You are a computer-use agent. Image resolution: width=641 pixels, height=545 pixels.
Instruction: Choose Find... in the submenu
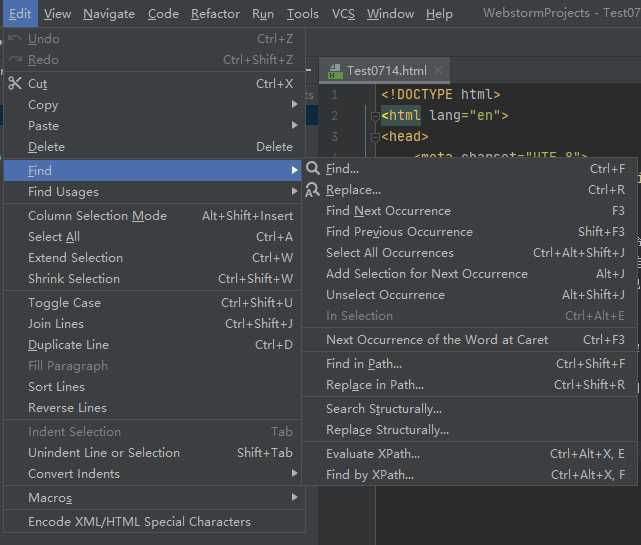pos(470,168)
